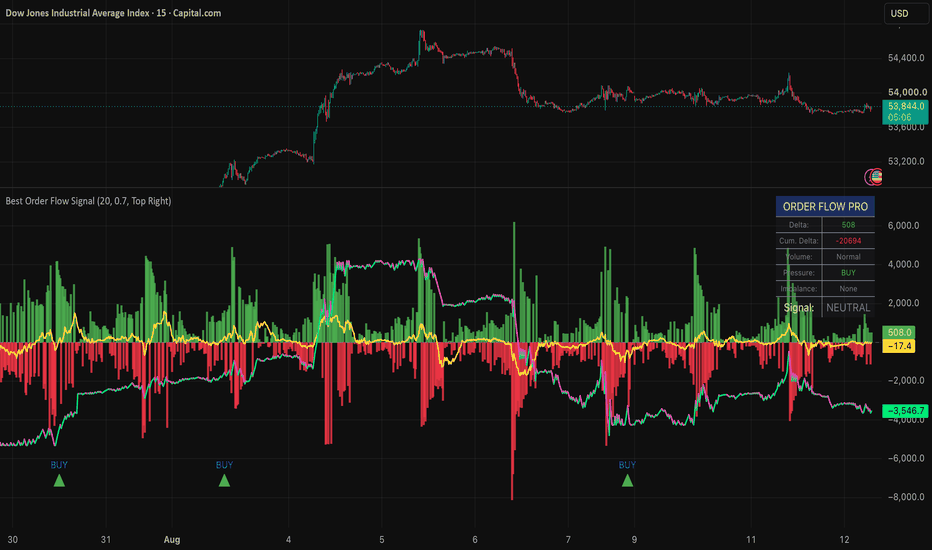Click the 53,200.0 price axis label
Image resolution: width=932 pixels, height=550 pixels.
(x=906, y=161)
